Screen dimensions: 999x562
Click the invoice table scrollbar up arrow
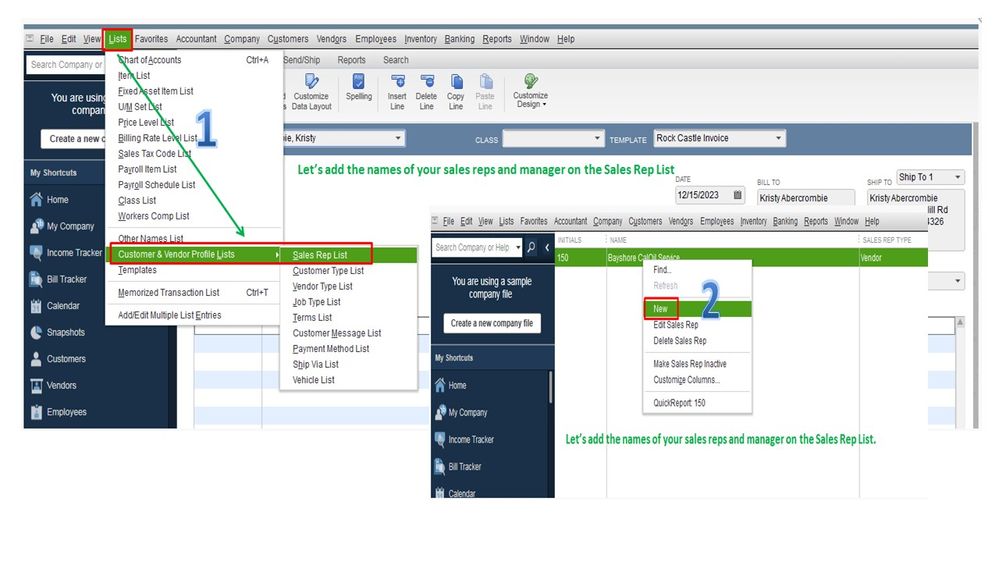(959, 322)
